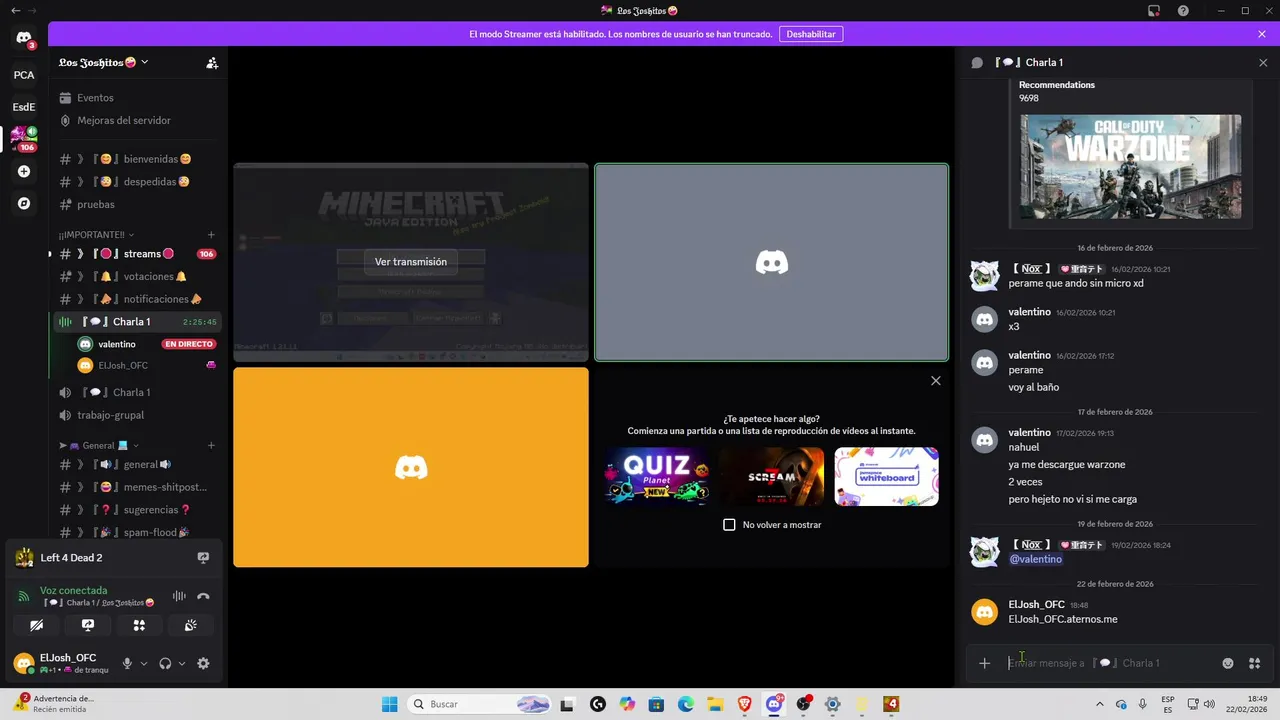
Task: Open the soundboard
Action: tap(190, 625)
